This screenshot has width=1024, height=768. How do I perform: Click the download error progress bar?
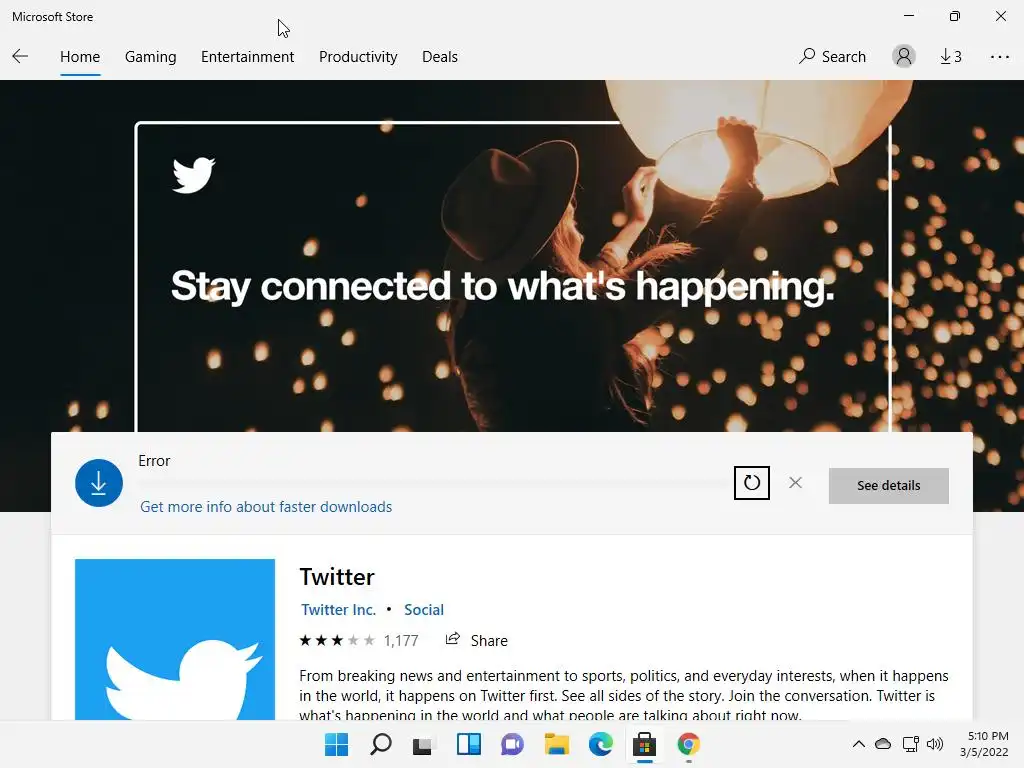click(431, 483)
